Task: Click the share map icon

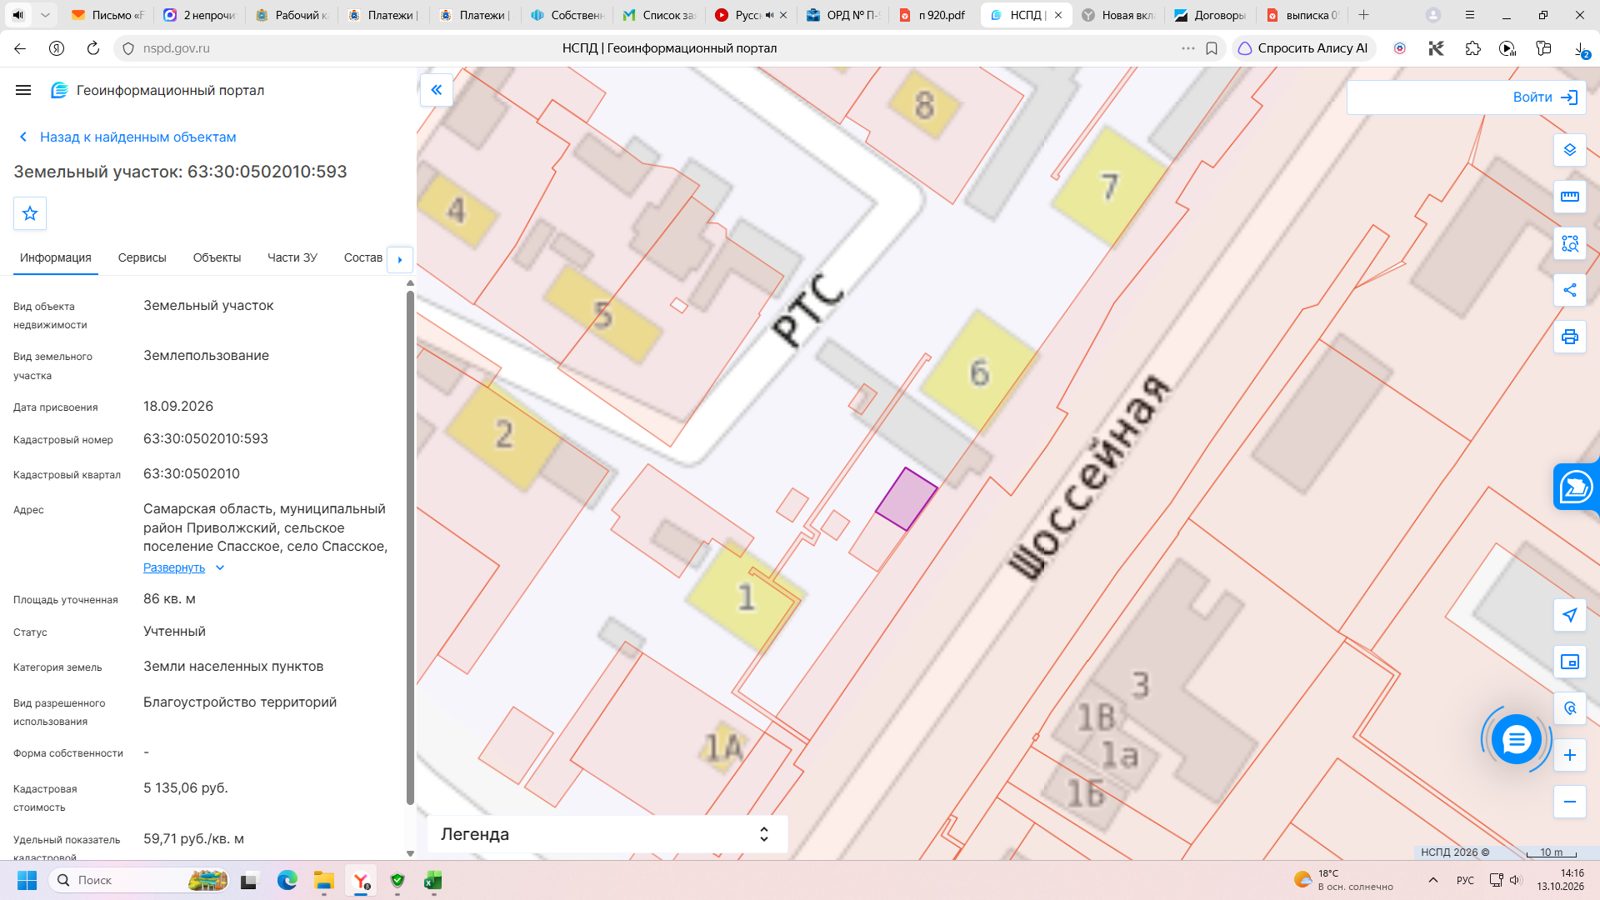Action: 1569,290
